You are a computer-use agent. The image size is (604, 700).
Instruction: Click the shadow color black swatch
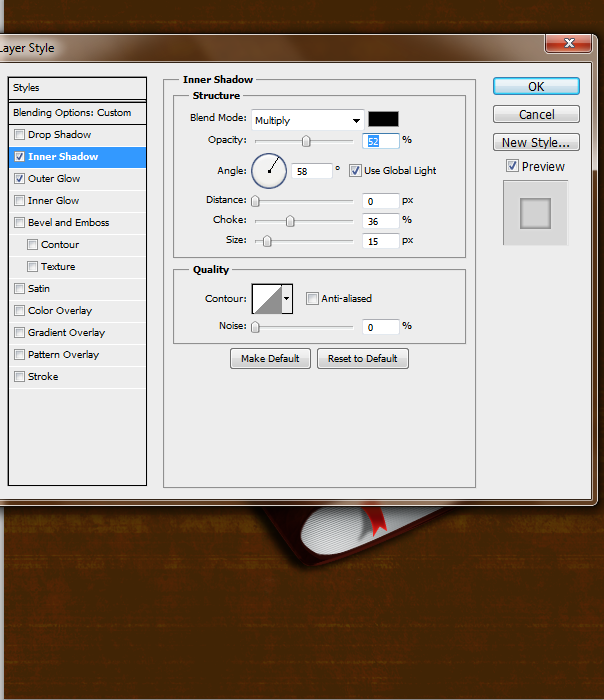click(383, 119)
